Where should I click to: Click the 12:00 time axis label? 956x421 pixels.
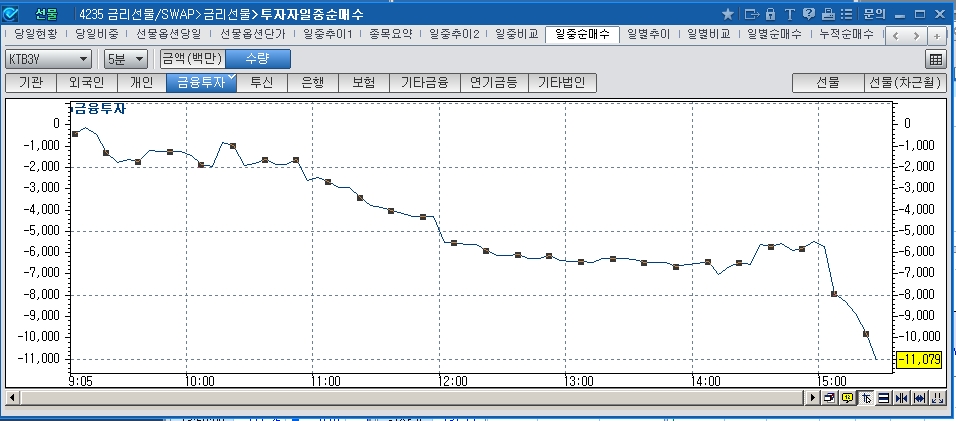pyautogui.click(x=452, y=382)
